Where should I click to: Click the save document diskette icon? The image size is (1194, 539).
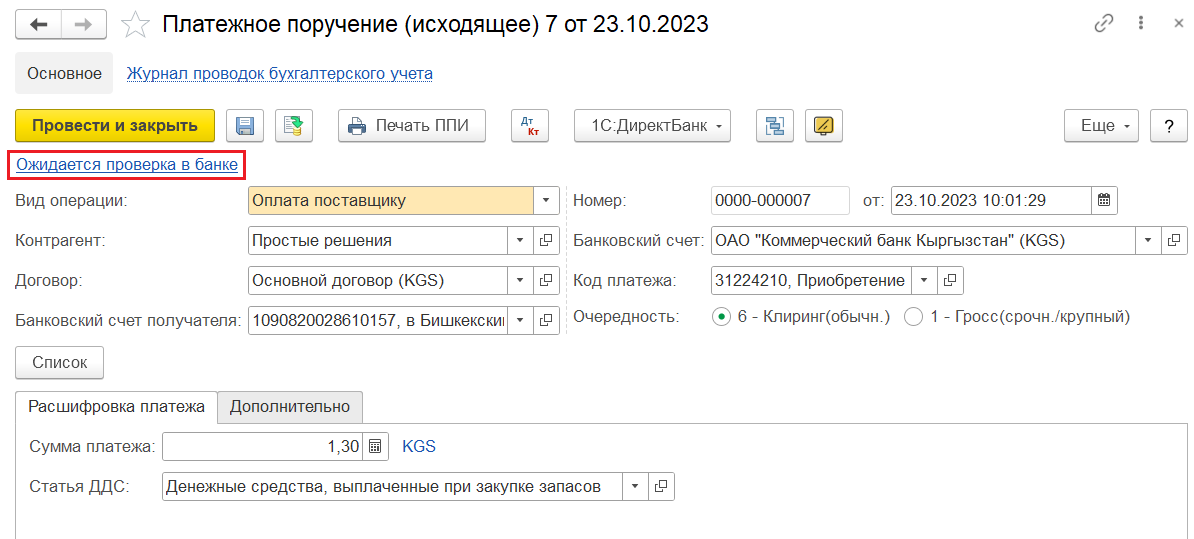click(244, 126)
